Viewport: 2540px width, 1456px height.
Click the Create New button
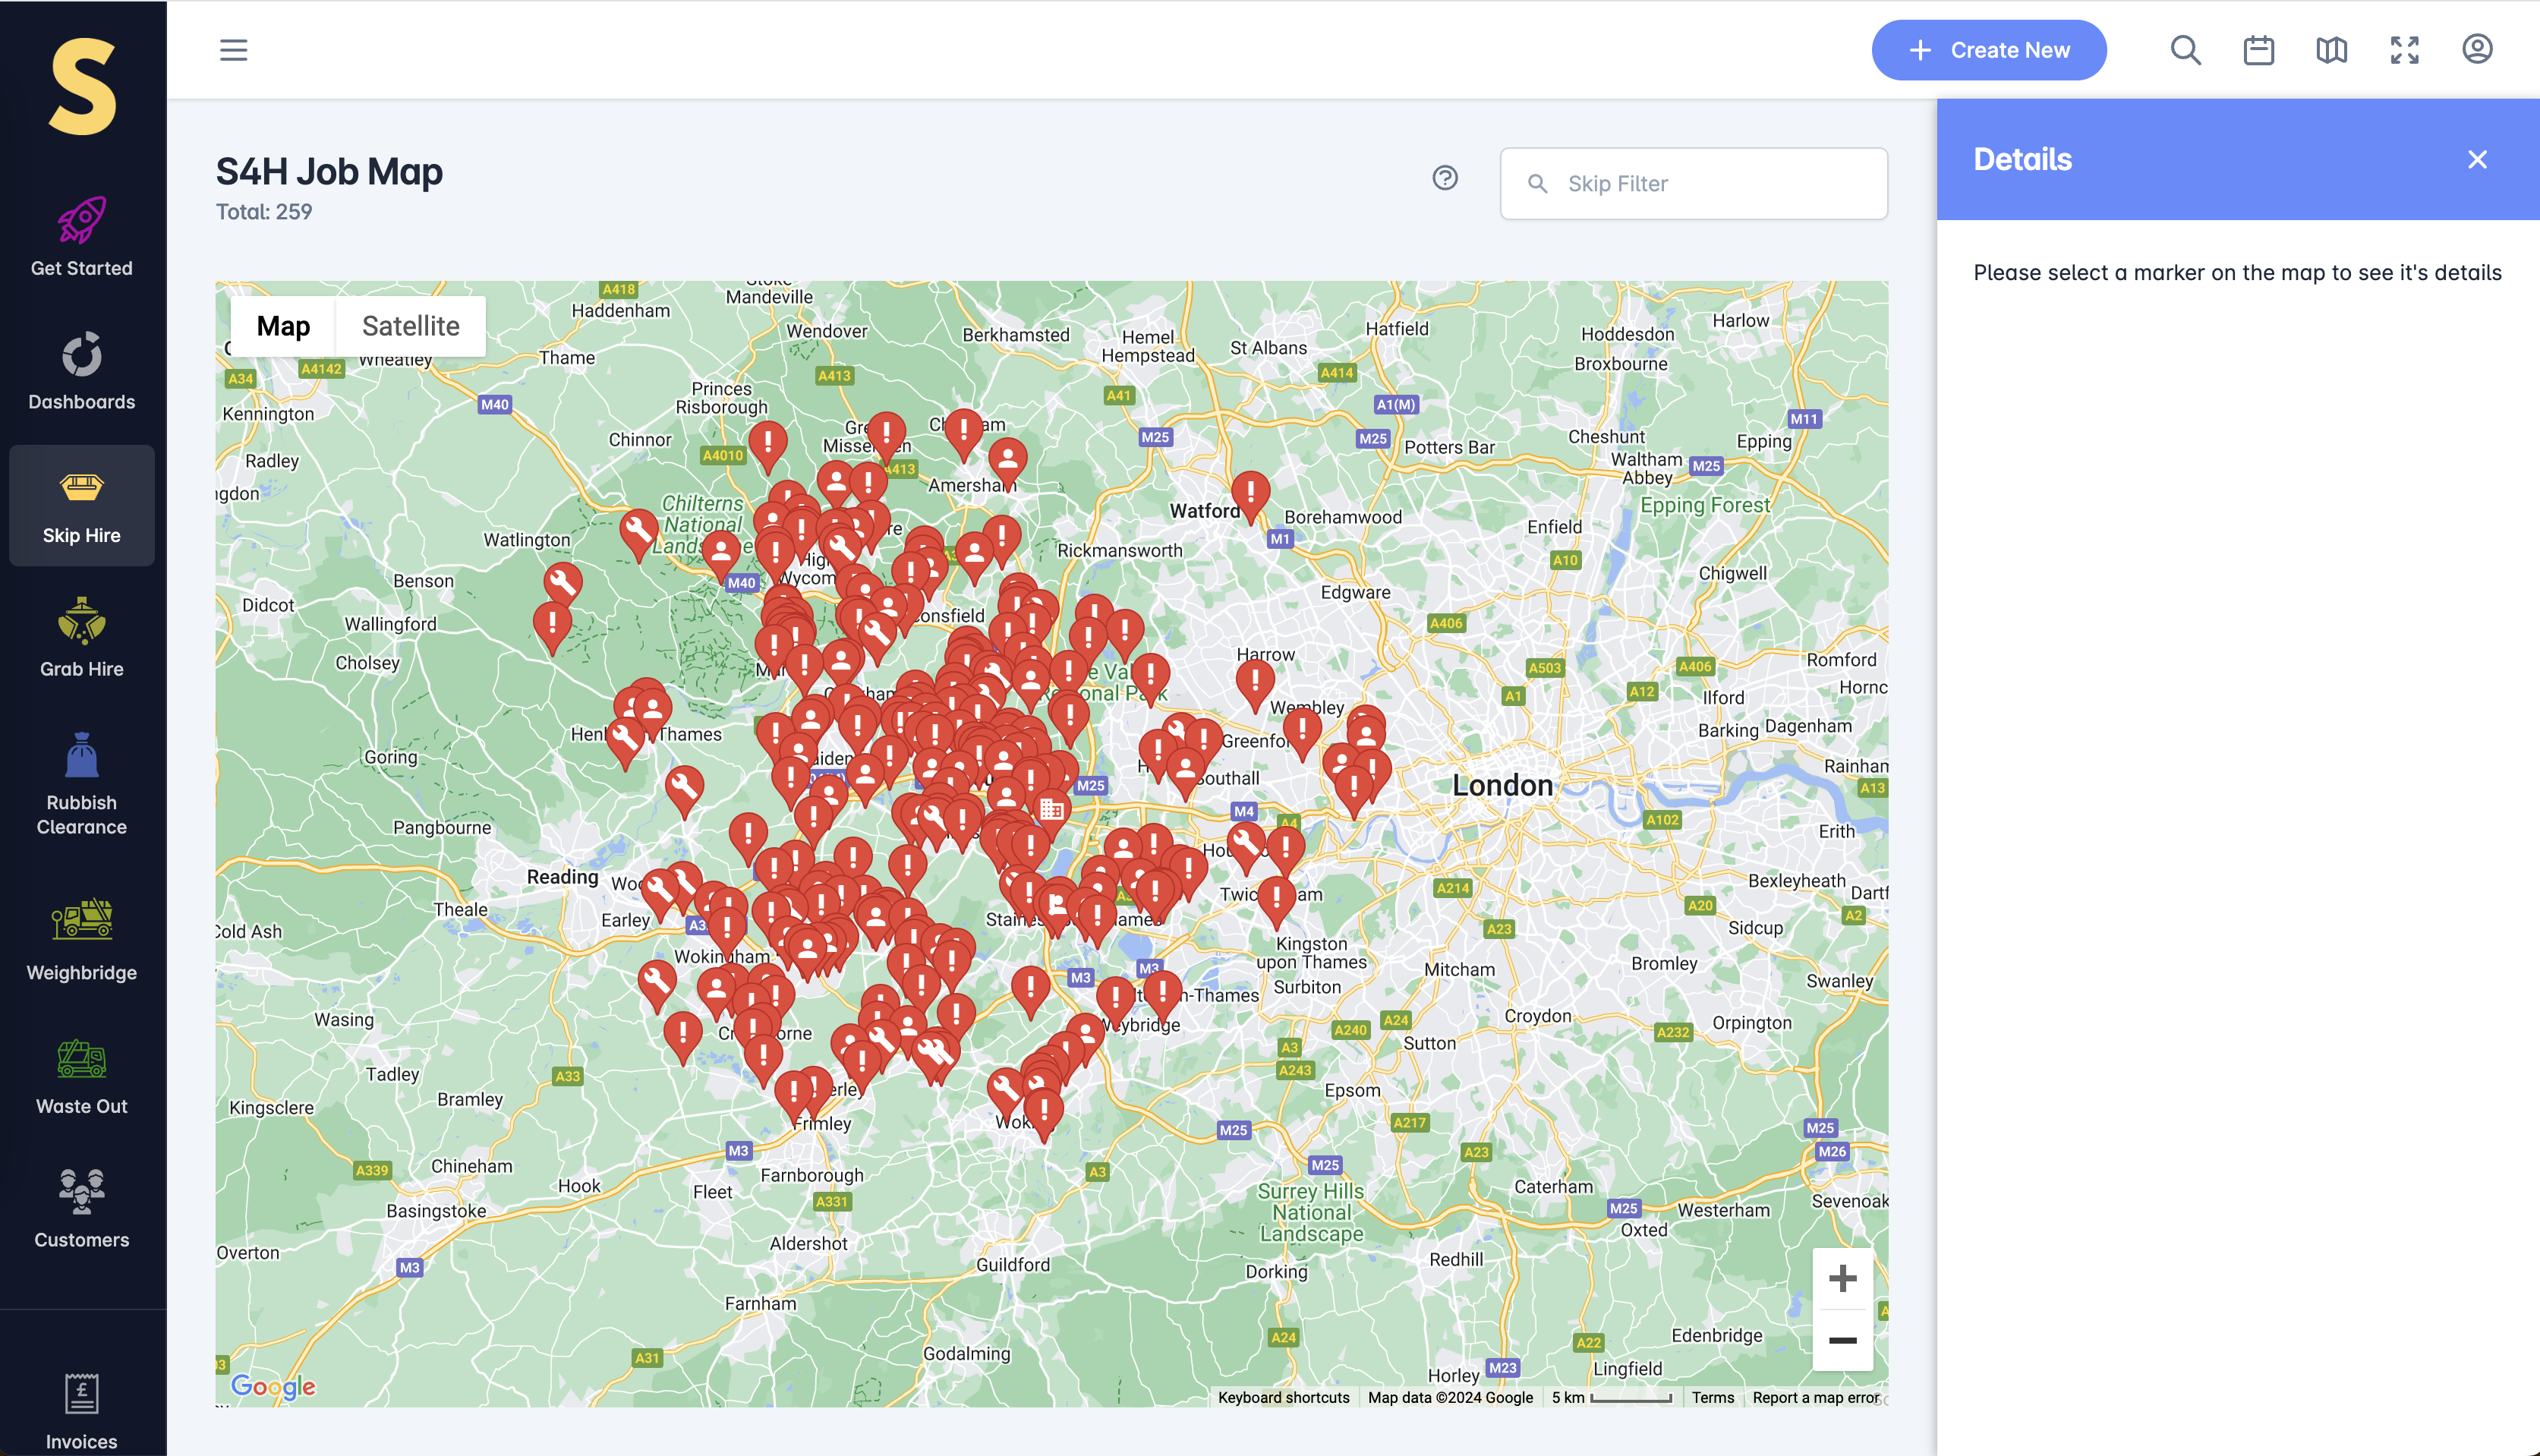(x=1988, y=50)
